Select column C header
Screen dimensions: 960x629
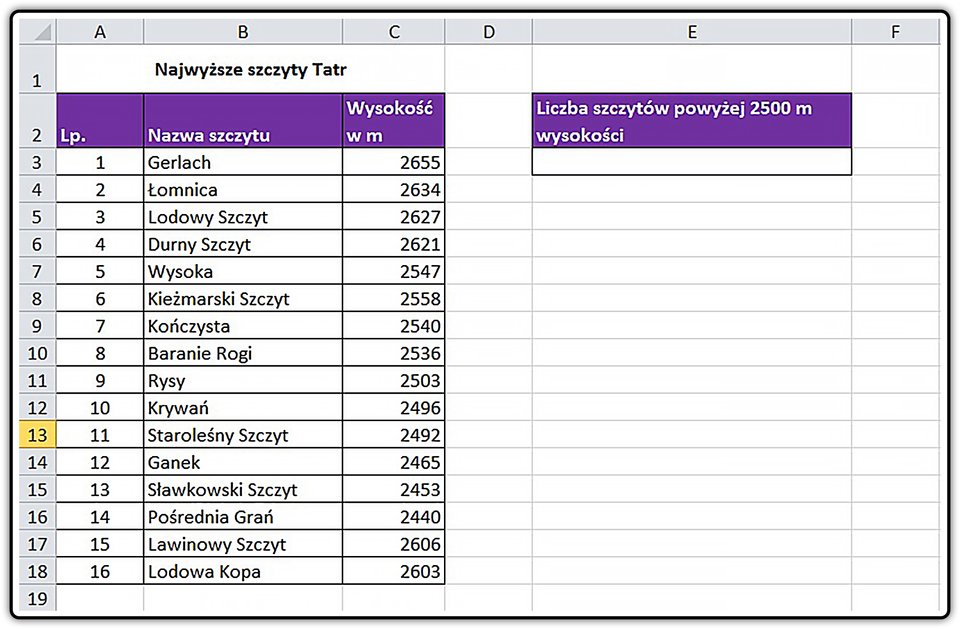click(394, 32)
